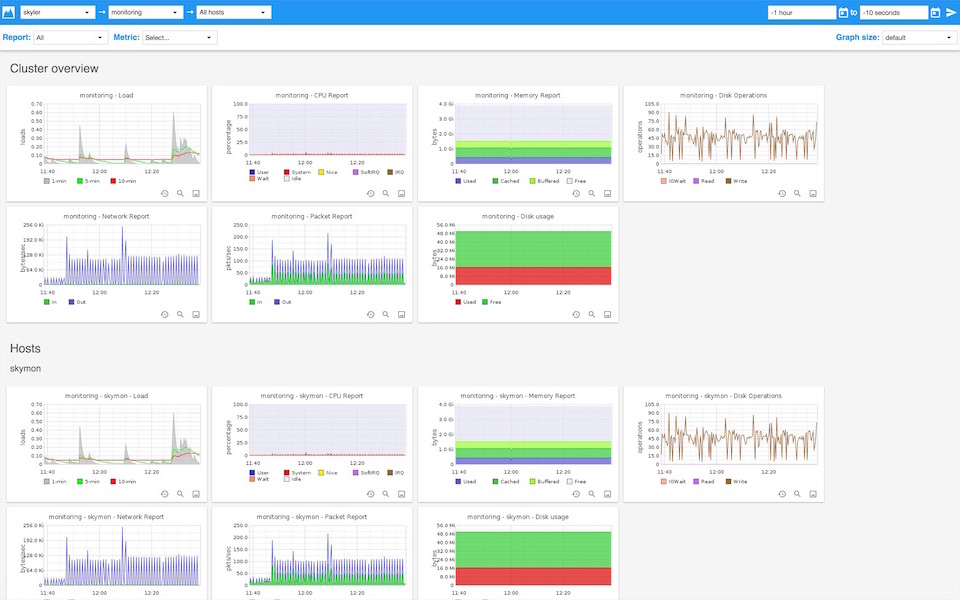Open the Graph size dropdown

click(920, 37)
